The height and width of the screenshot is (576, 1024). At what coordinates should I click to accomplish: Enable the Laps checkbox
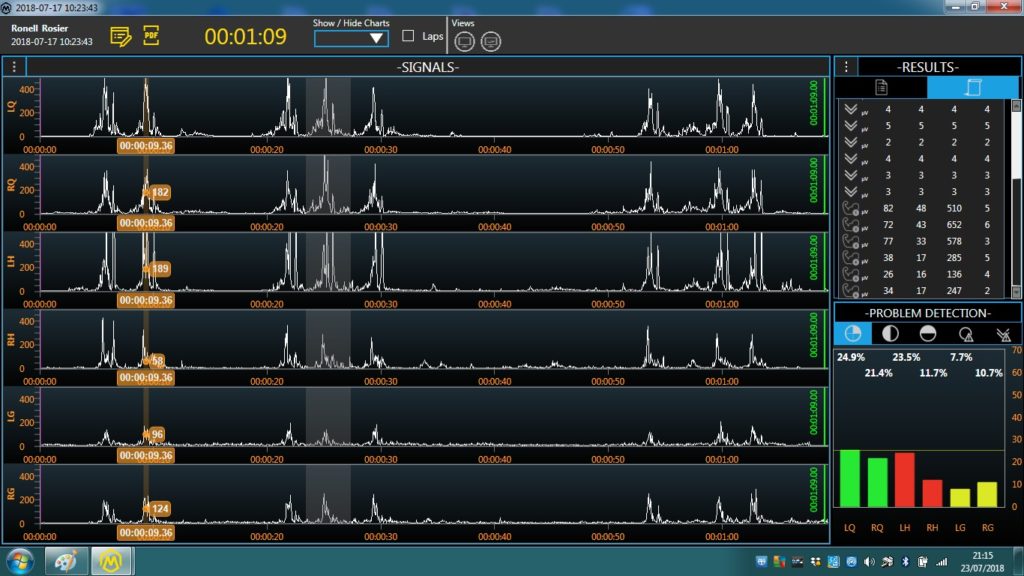[408, 36]
